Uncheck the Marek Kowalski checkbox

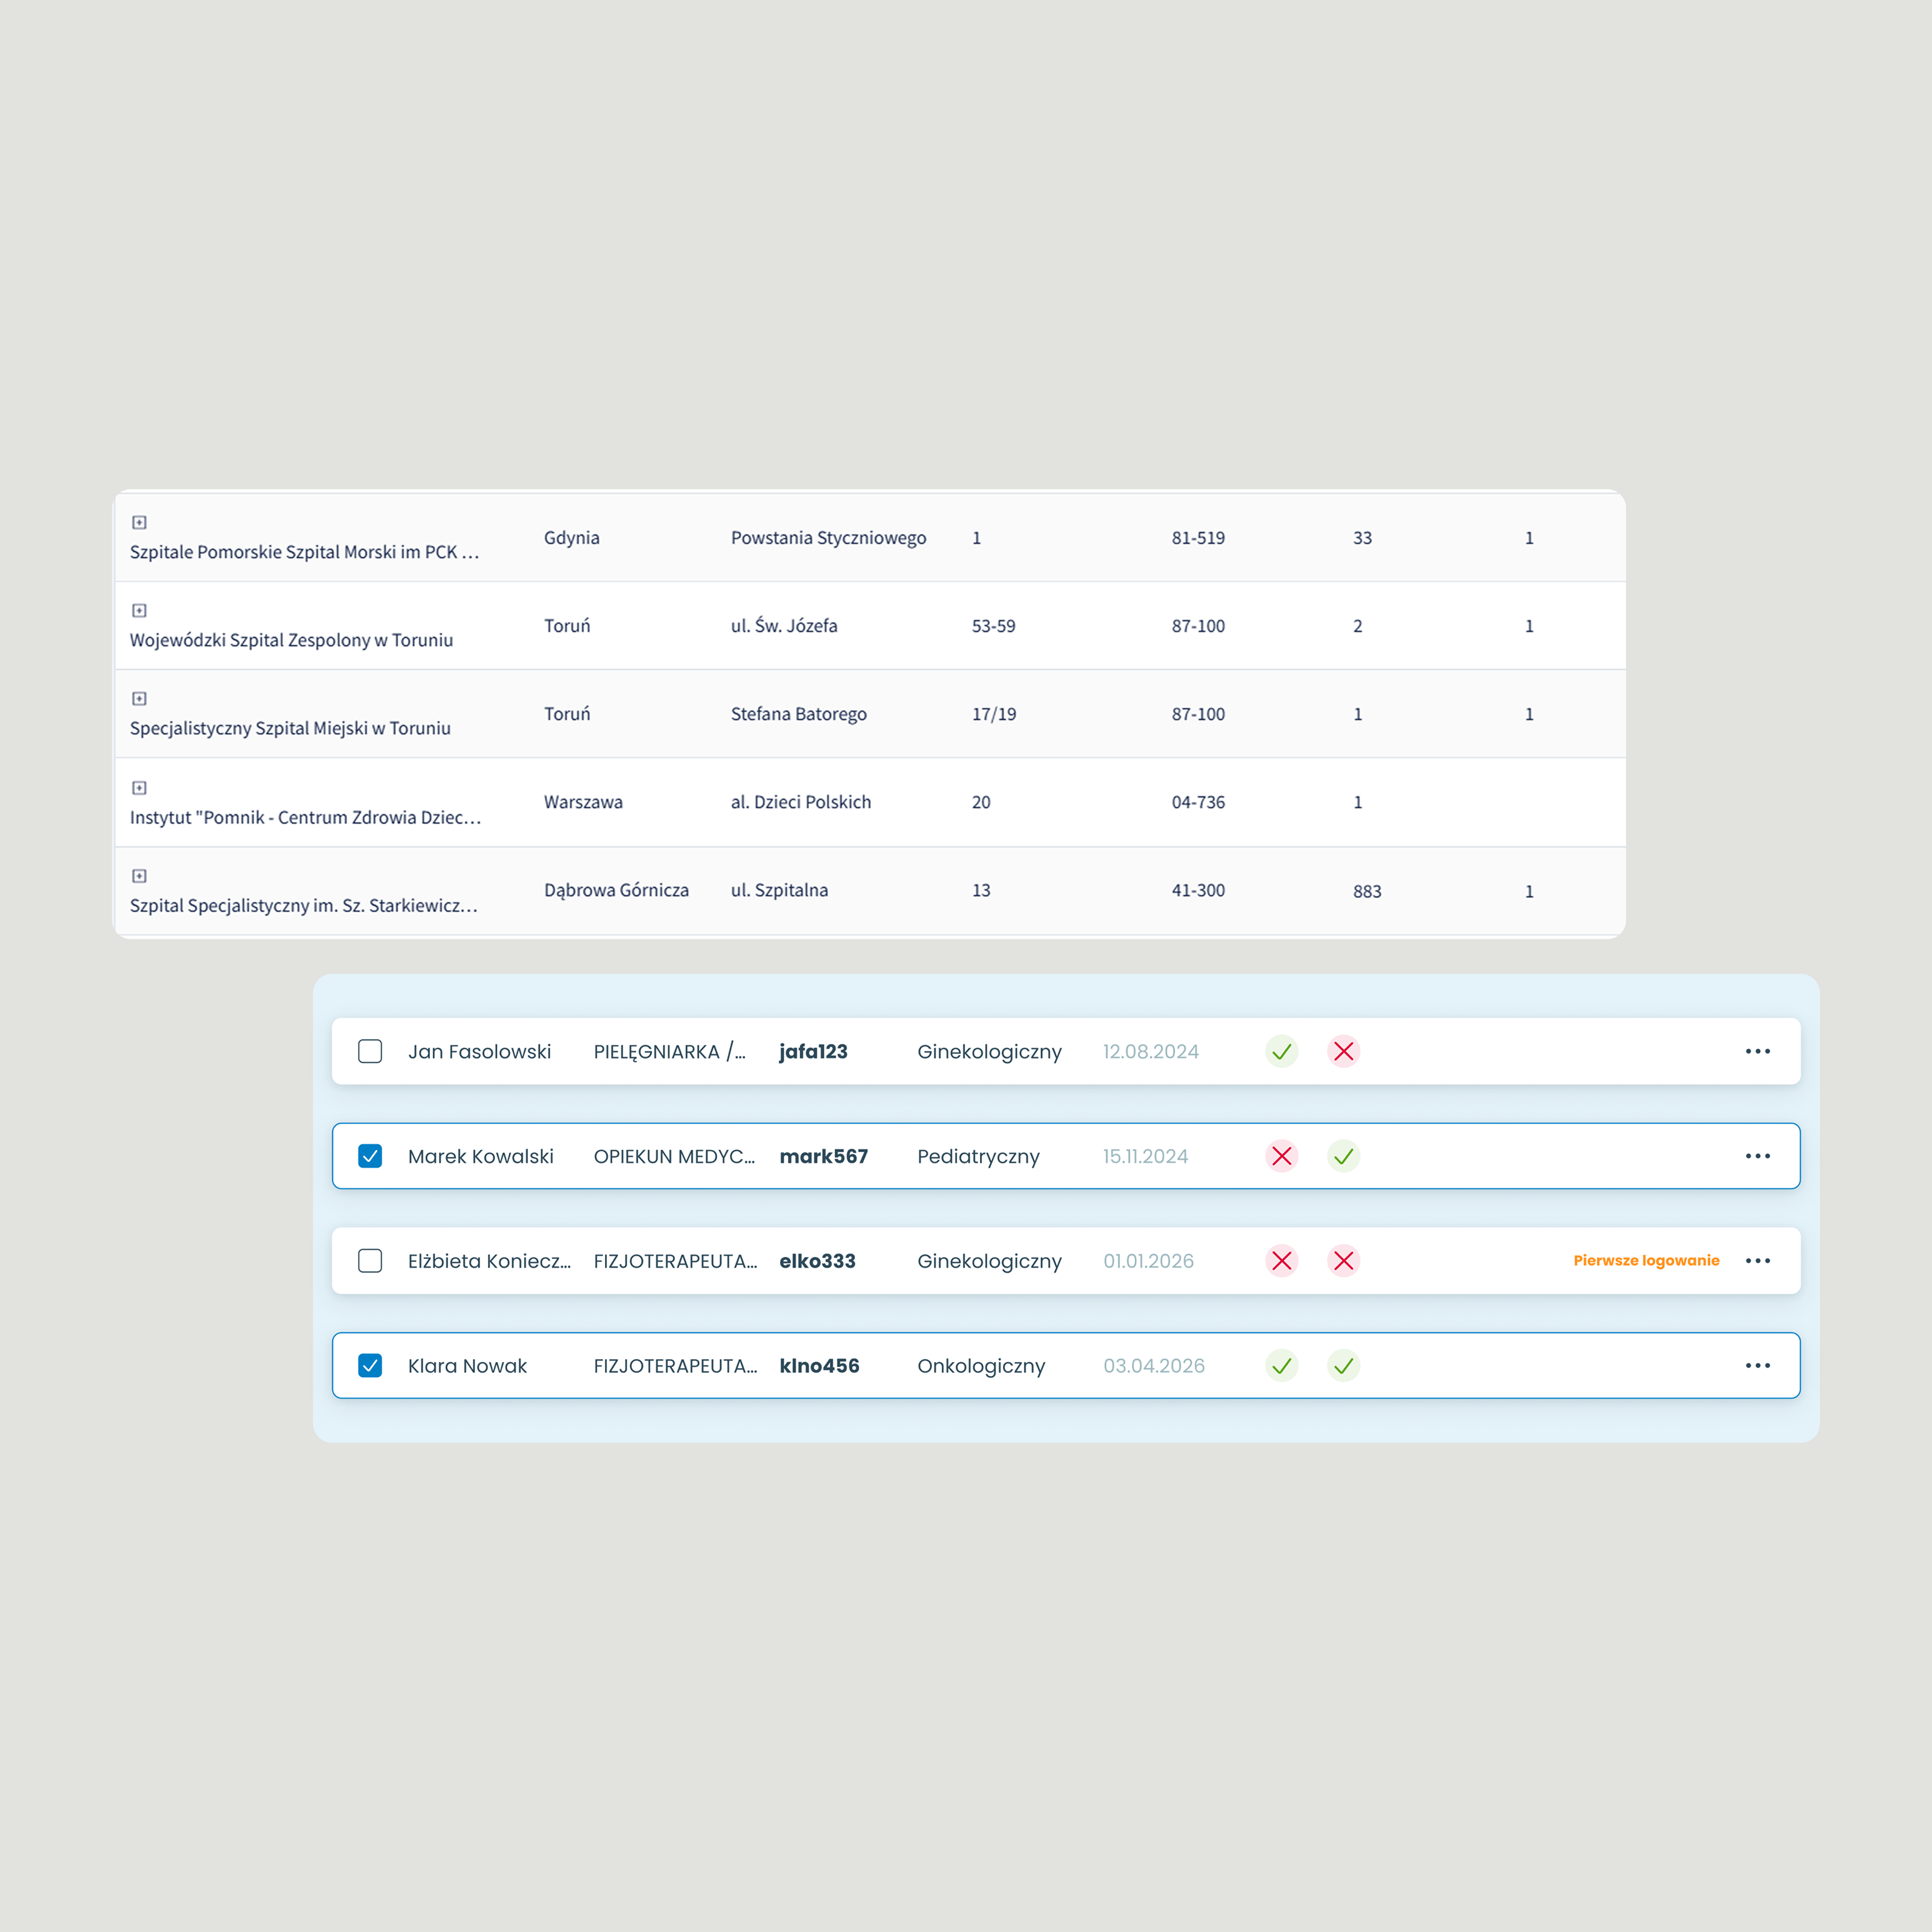click(370, 1156)
